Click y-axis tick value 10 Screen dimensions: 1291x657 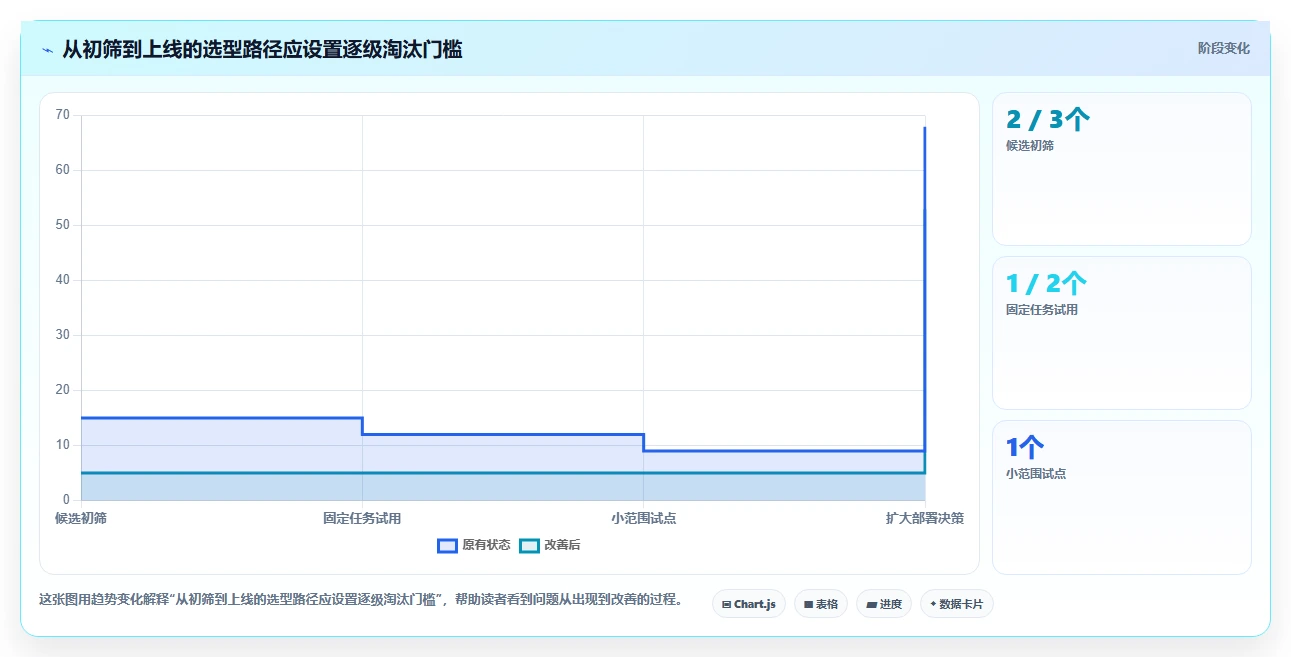(63, 445)
